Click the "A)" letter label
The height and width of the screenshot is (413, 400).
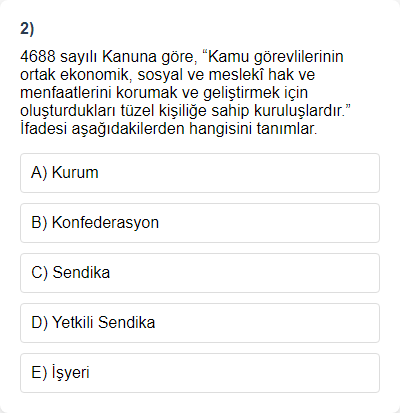click(39, 173)
